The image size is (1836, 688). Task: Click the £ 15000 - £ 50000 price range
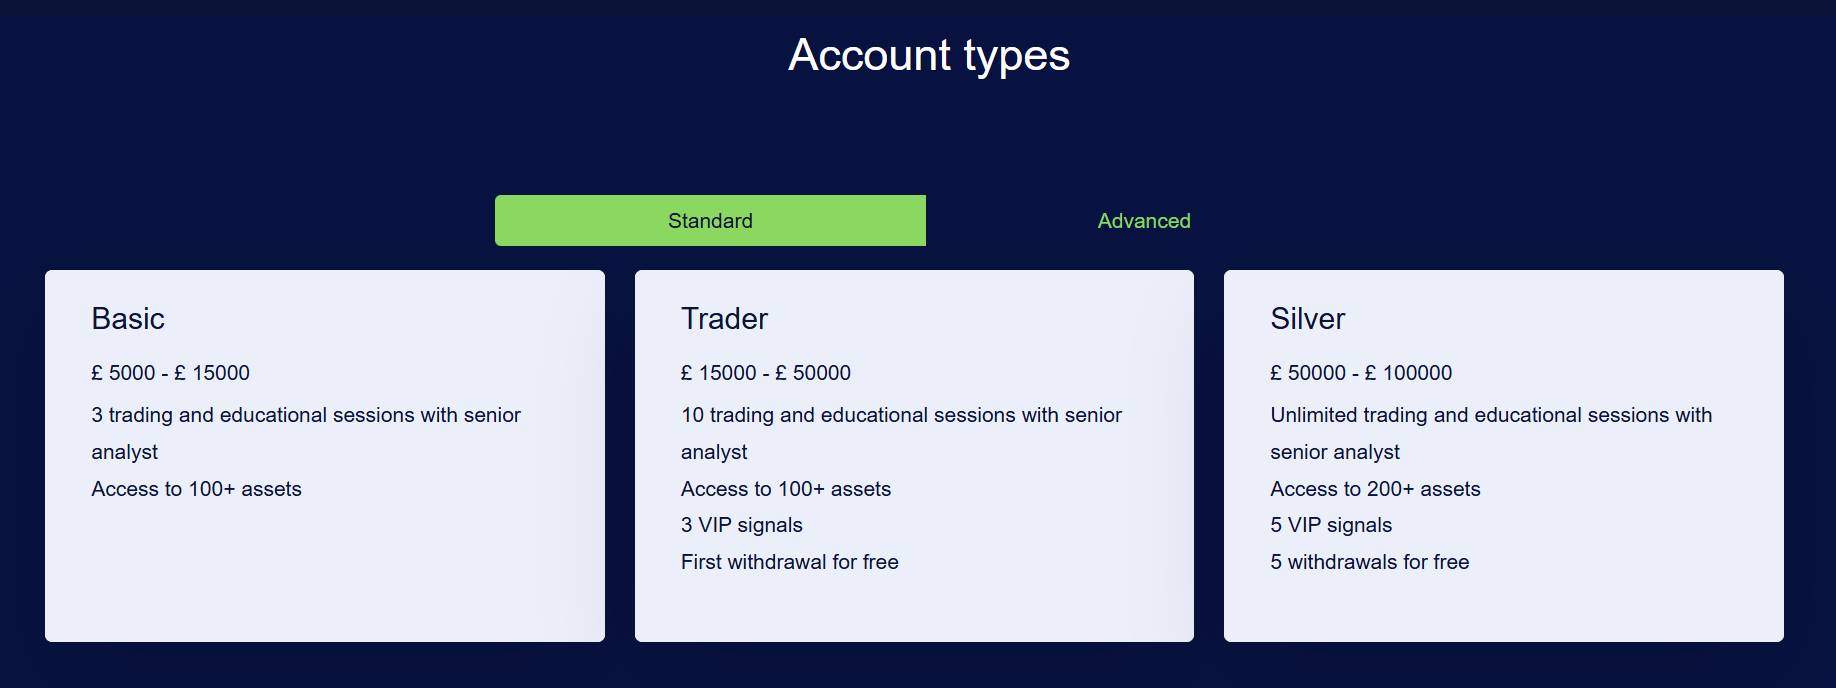[x=766, y=373]
